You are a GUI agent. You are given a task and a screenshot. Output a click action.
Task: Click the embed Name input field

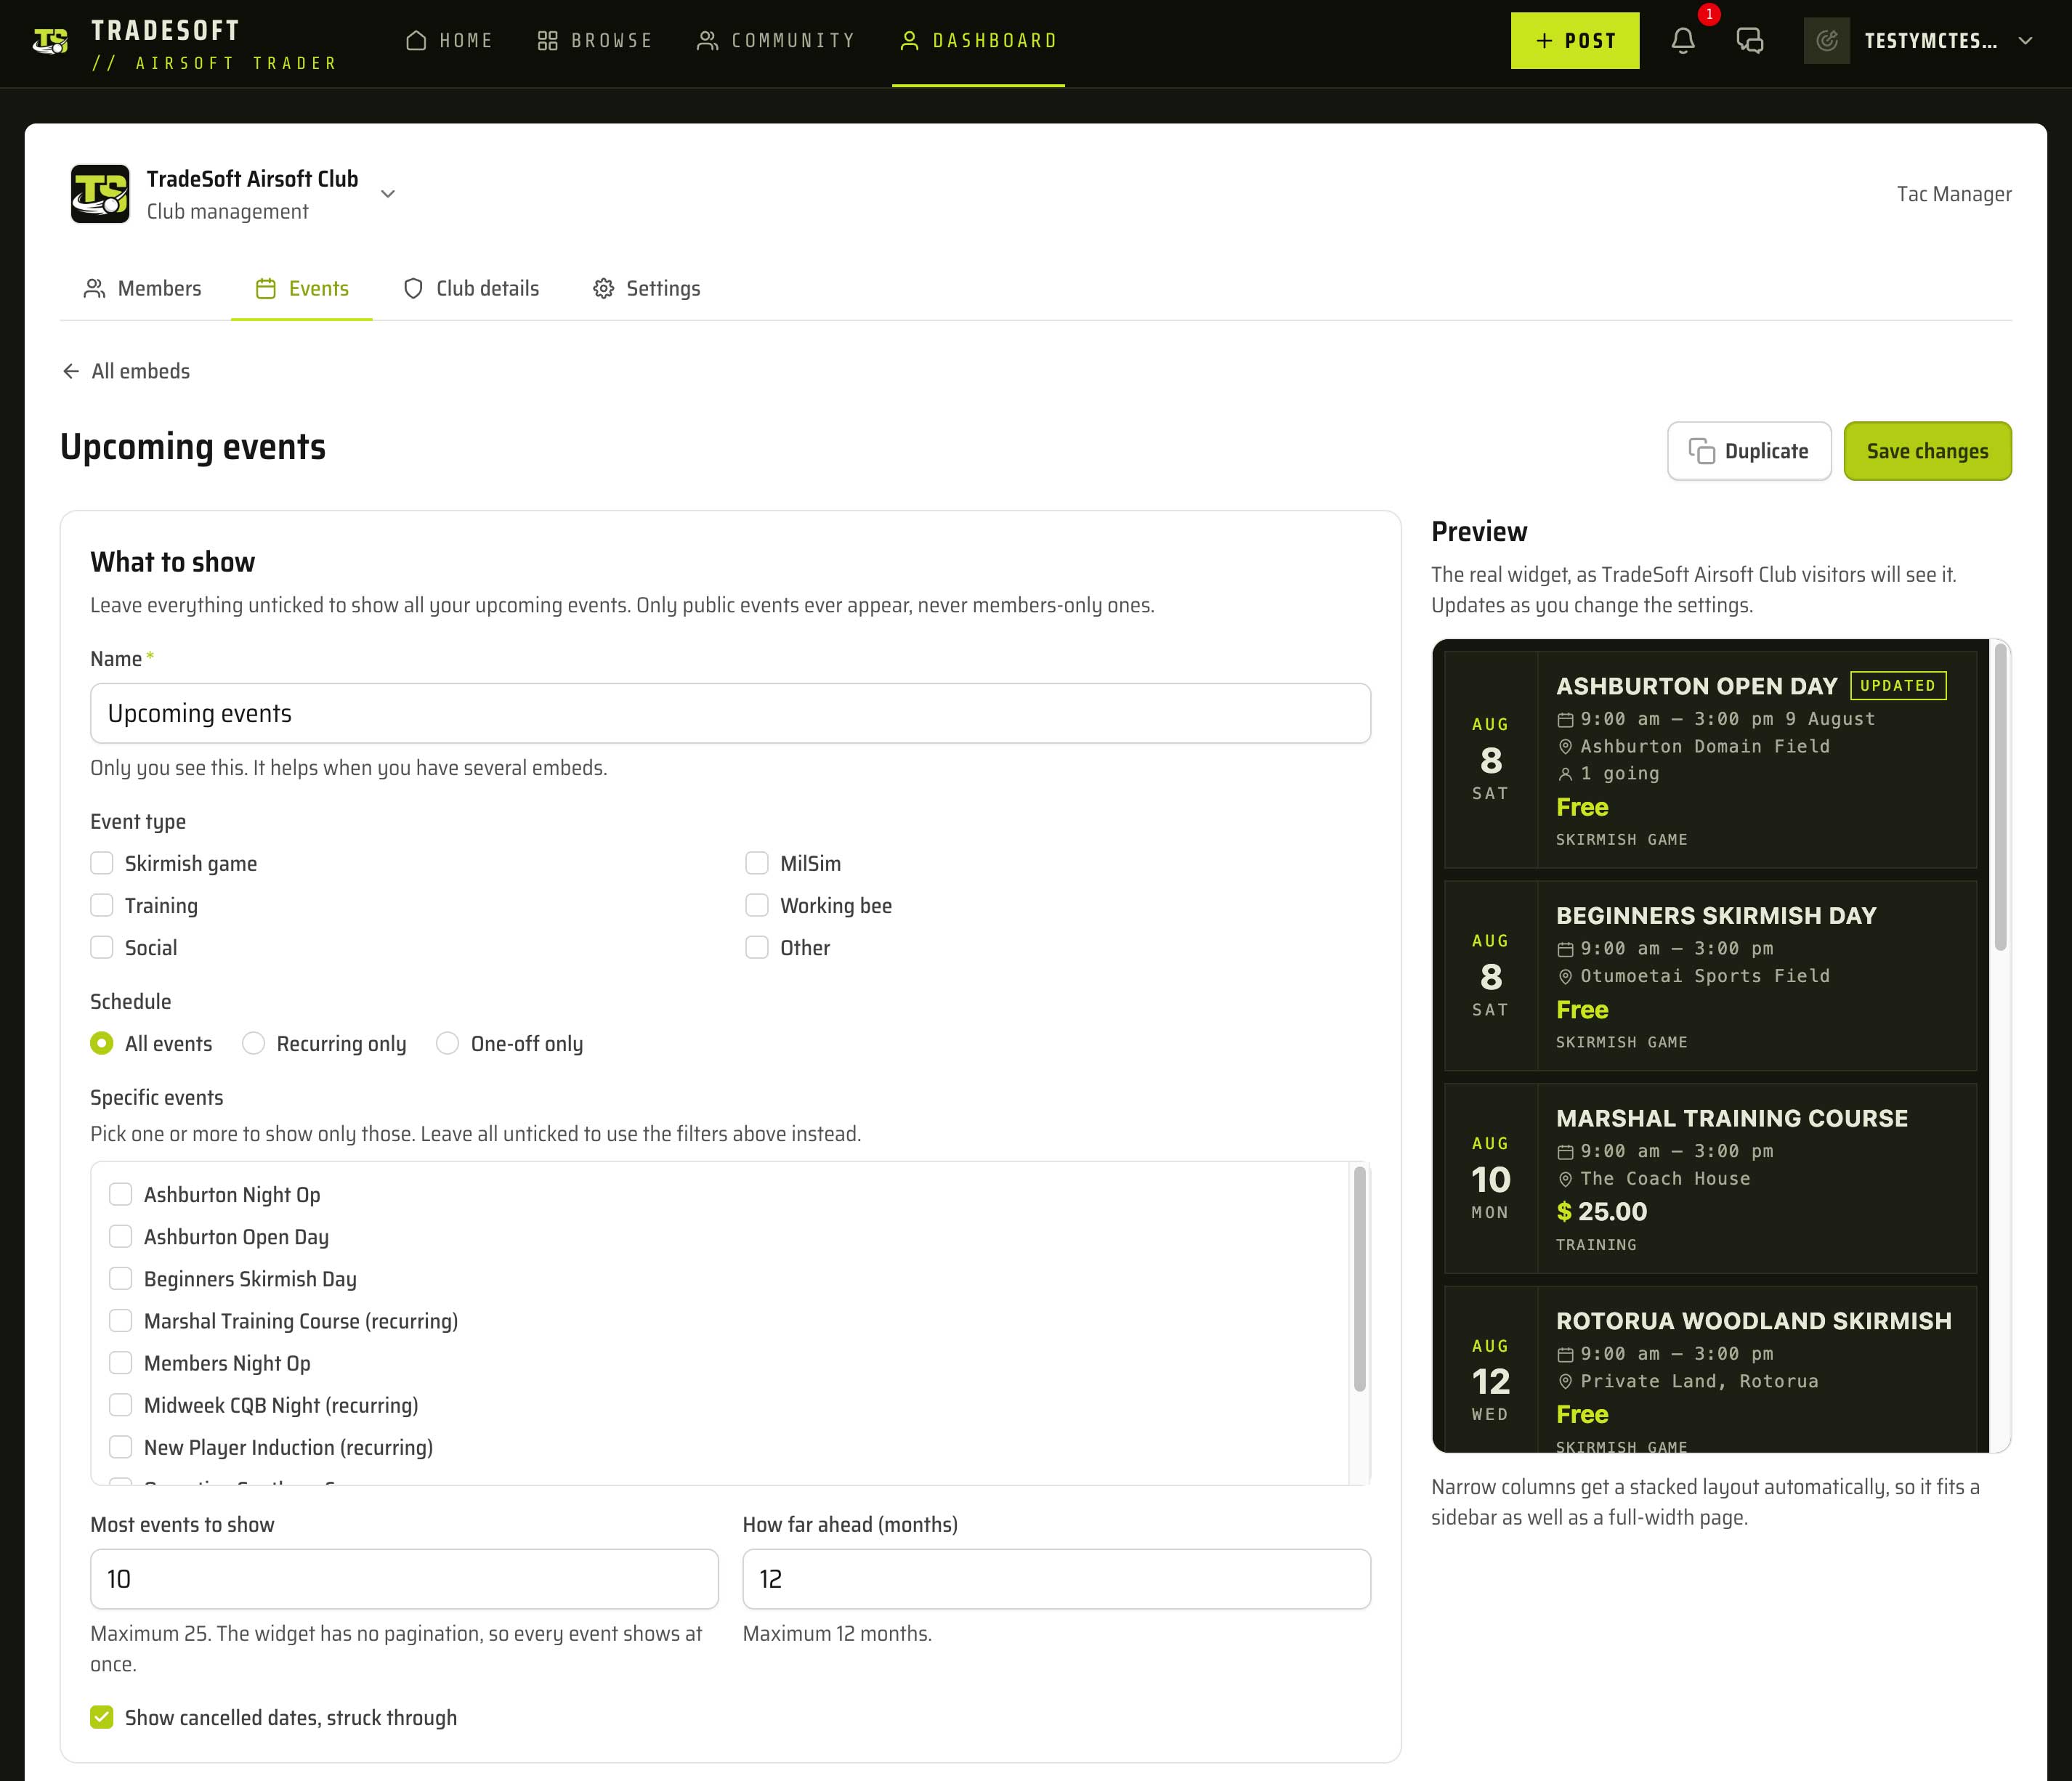pos(730,713)
